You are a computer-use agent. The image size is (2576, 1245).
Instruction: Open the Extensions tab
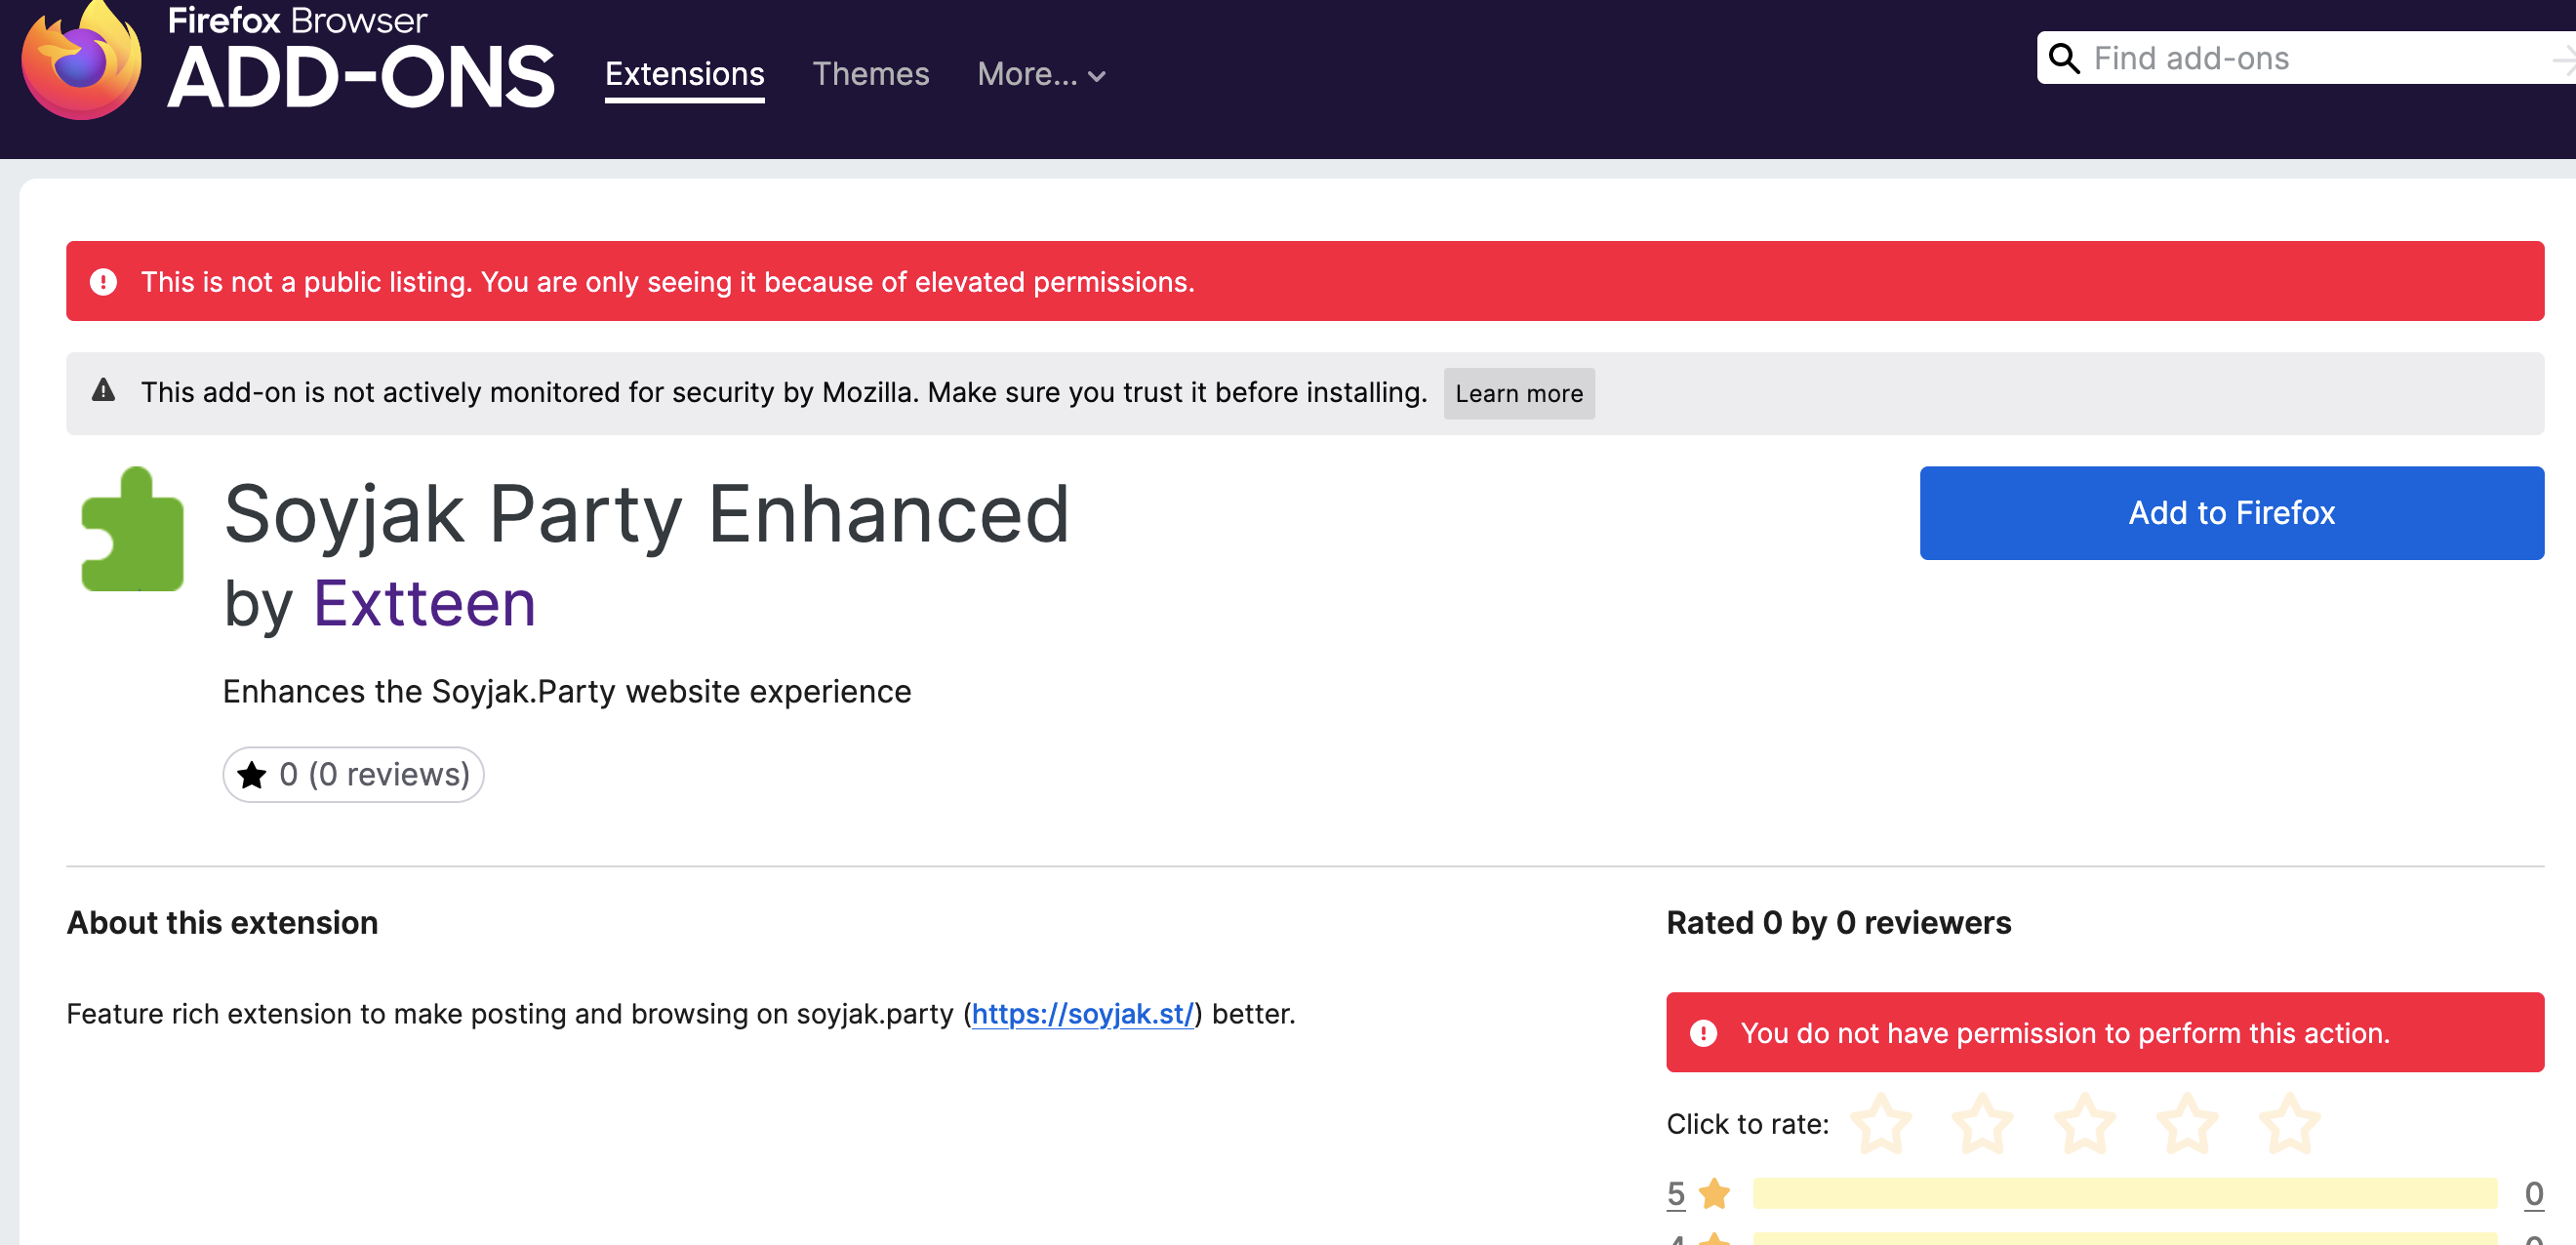[684, 75]
